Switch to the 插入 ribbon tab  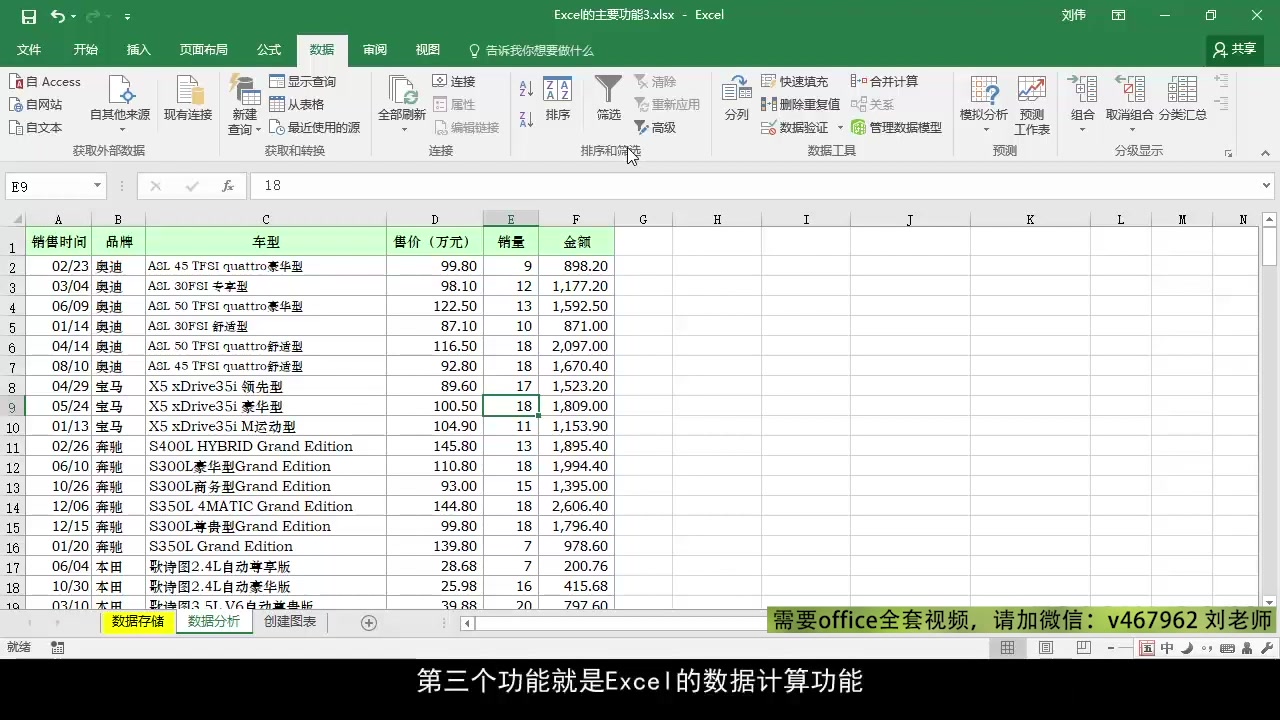point(139,50)
